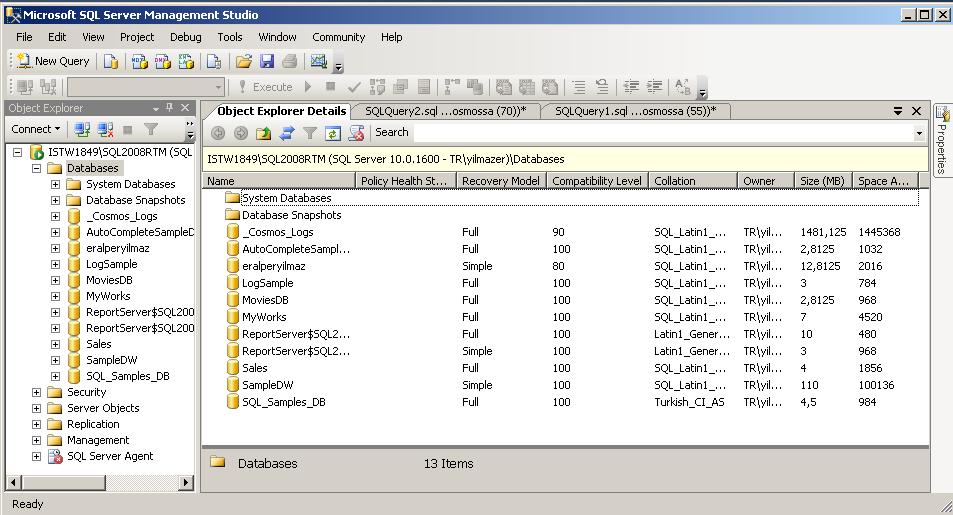Click the Open File folder icon
953x515 pixels.
point(244,61)
